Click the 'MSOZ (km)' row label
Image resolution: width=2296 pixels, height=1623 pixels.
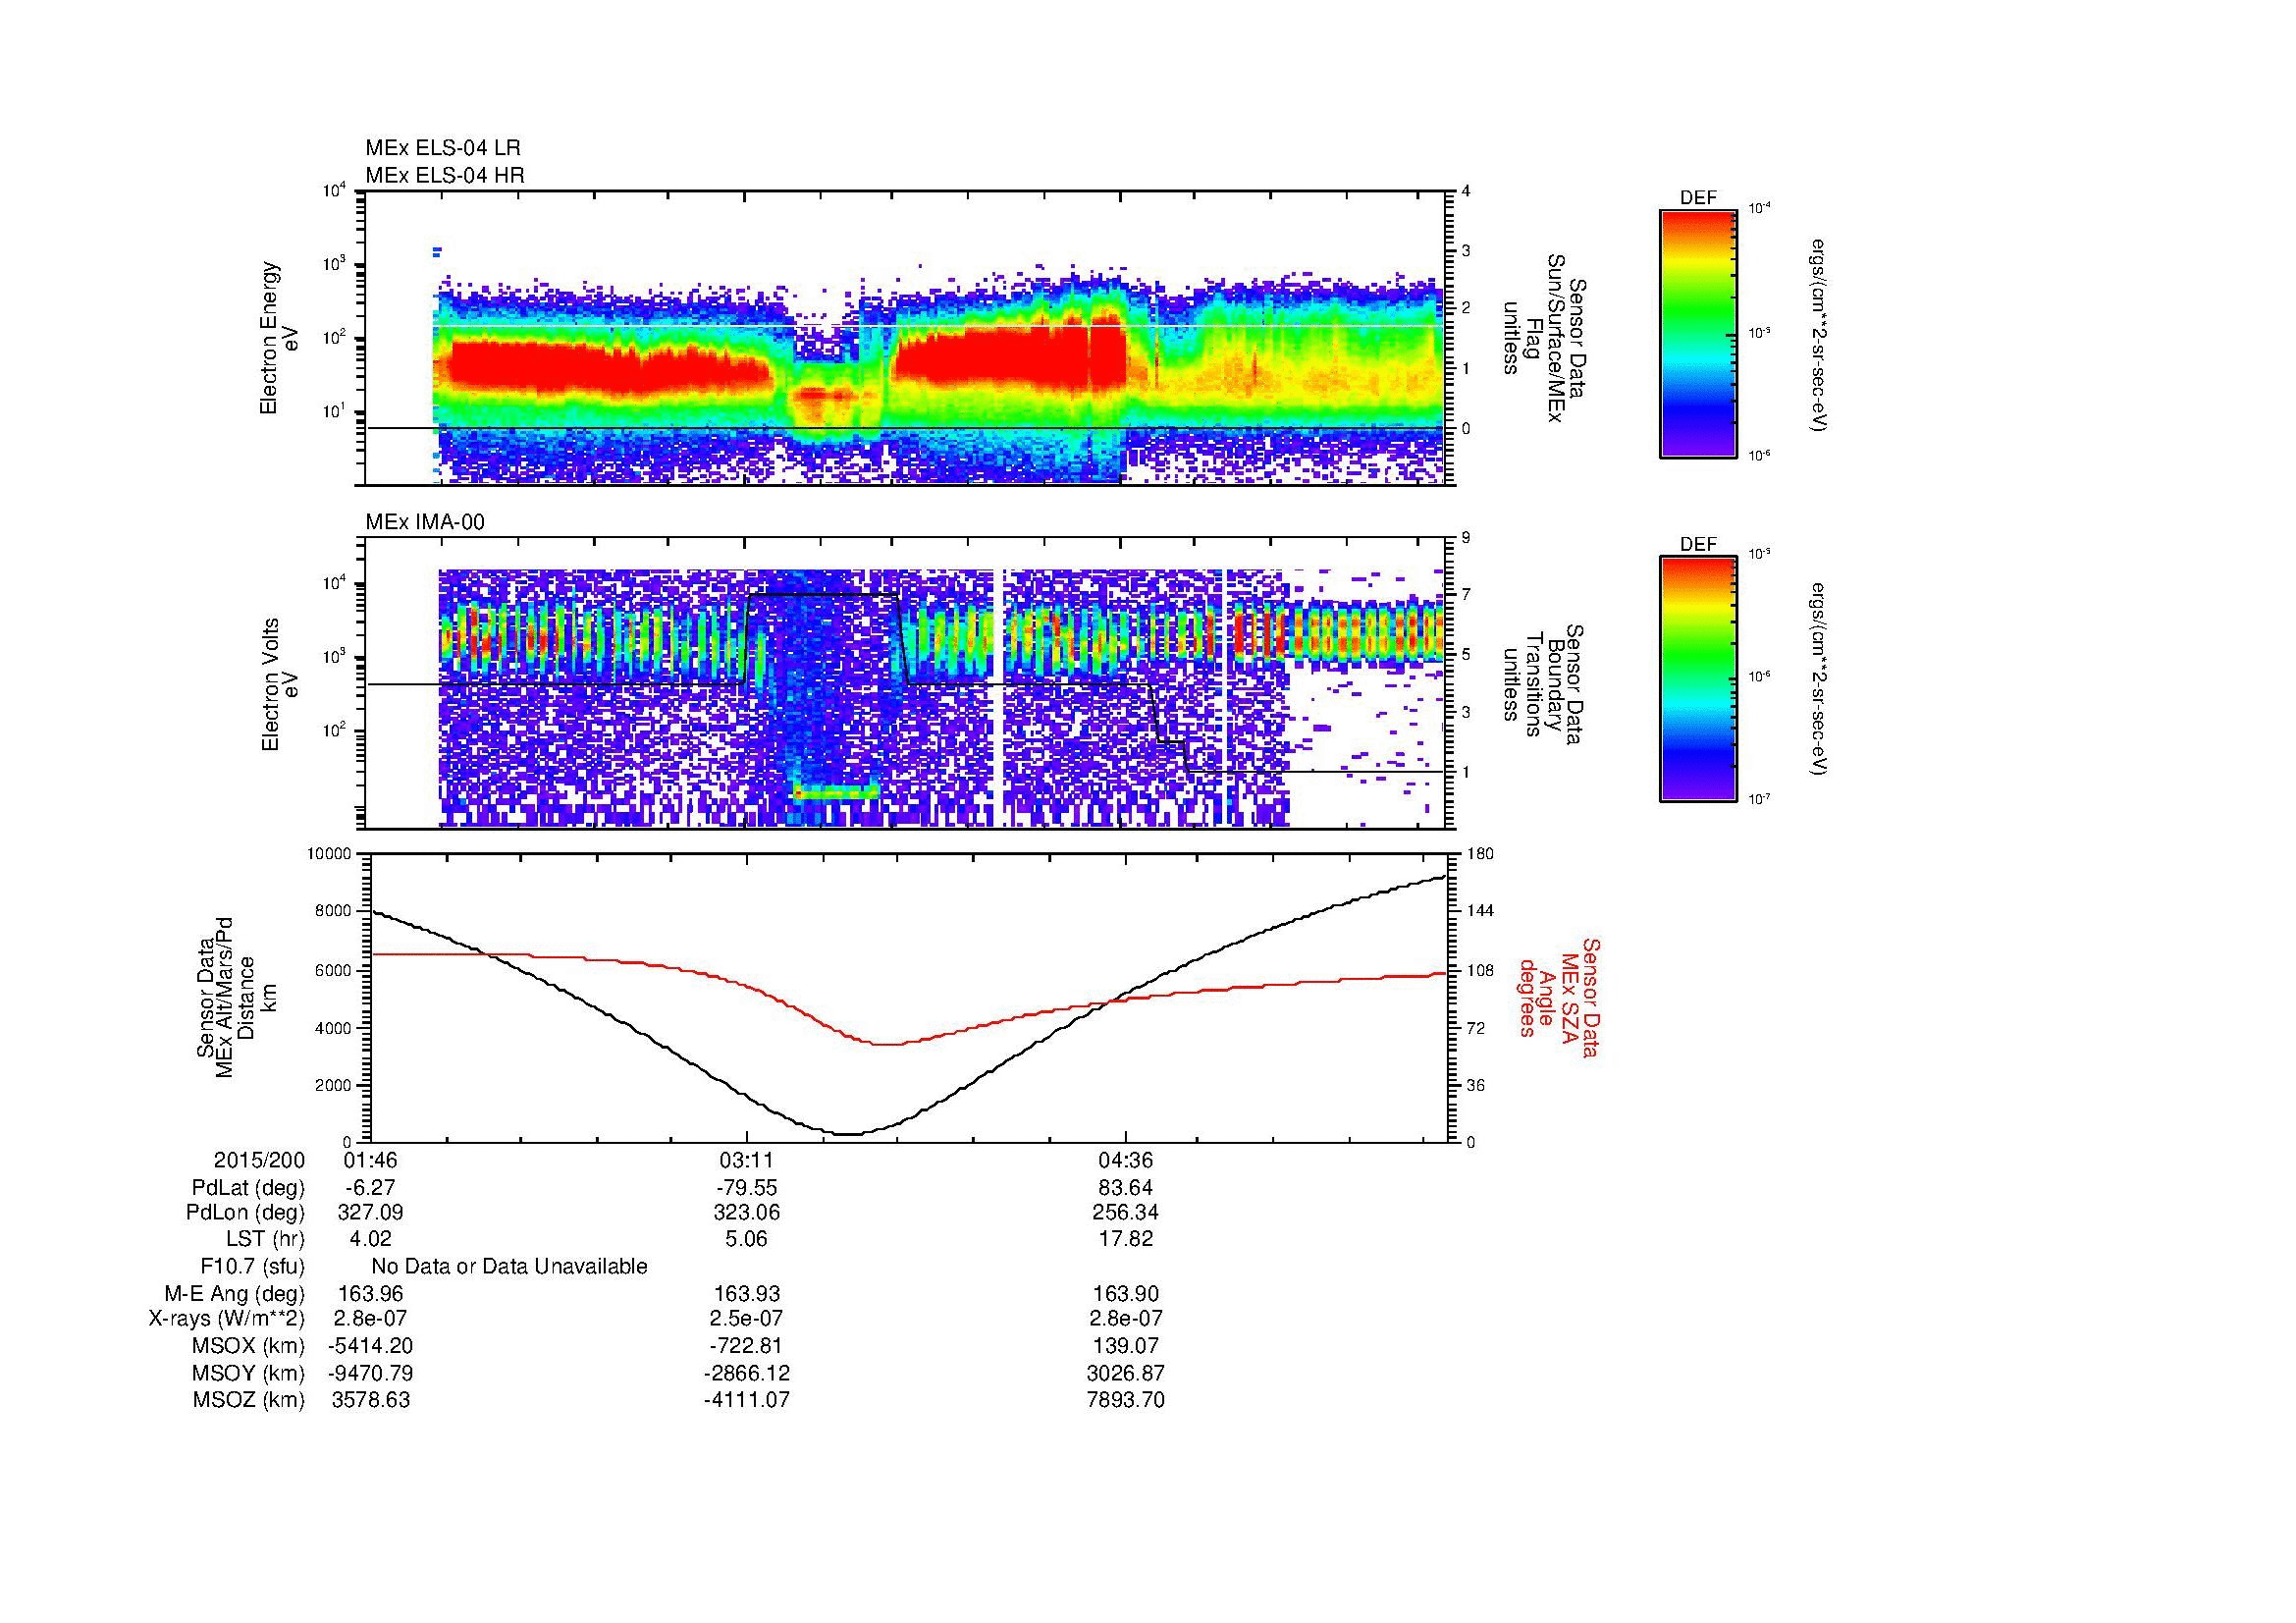(248, 1400)
